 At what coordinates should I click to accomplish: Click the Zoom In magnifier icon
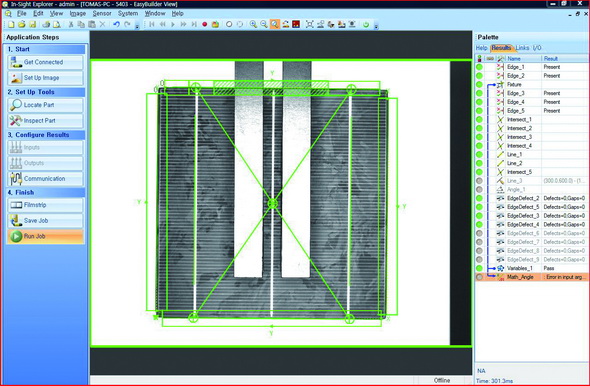pos(253,24)
